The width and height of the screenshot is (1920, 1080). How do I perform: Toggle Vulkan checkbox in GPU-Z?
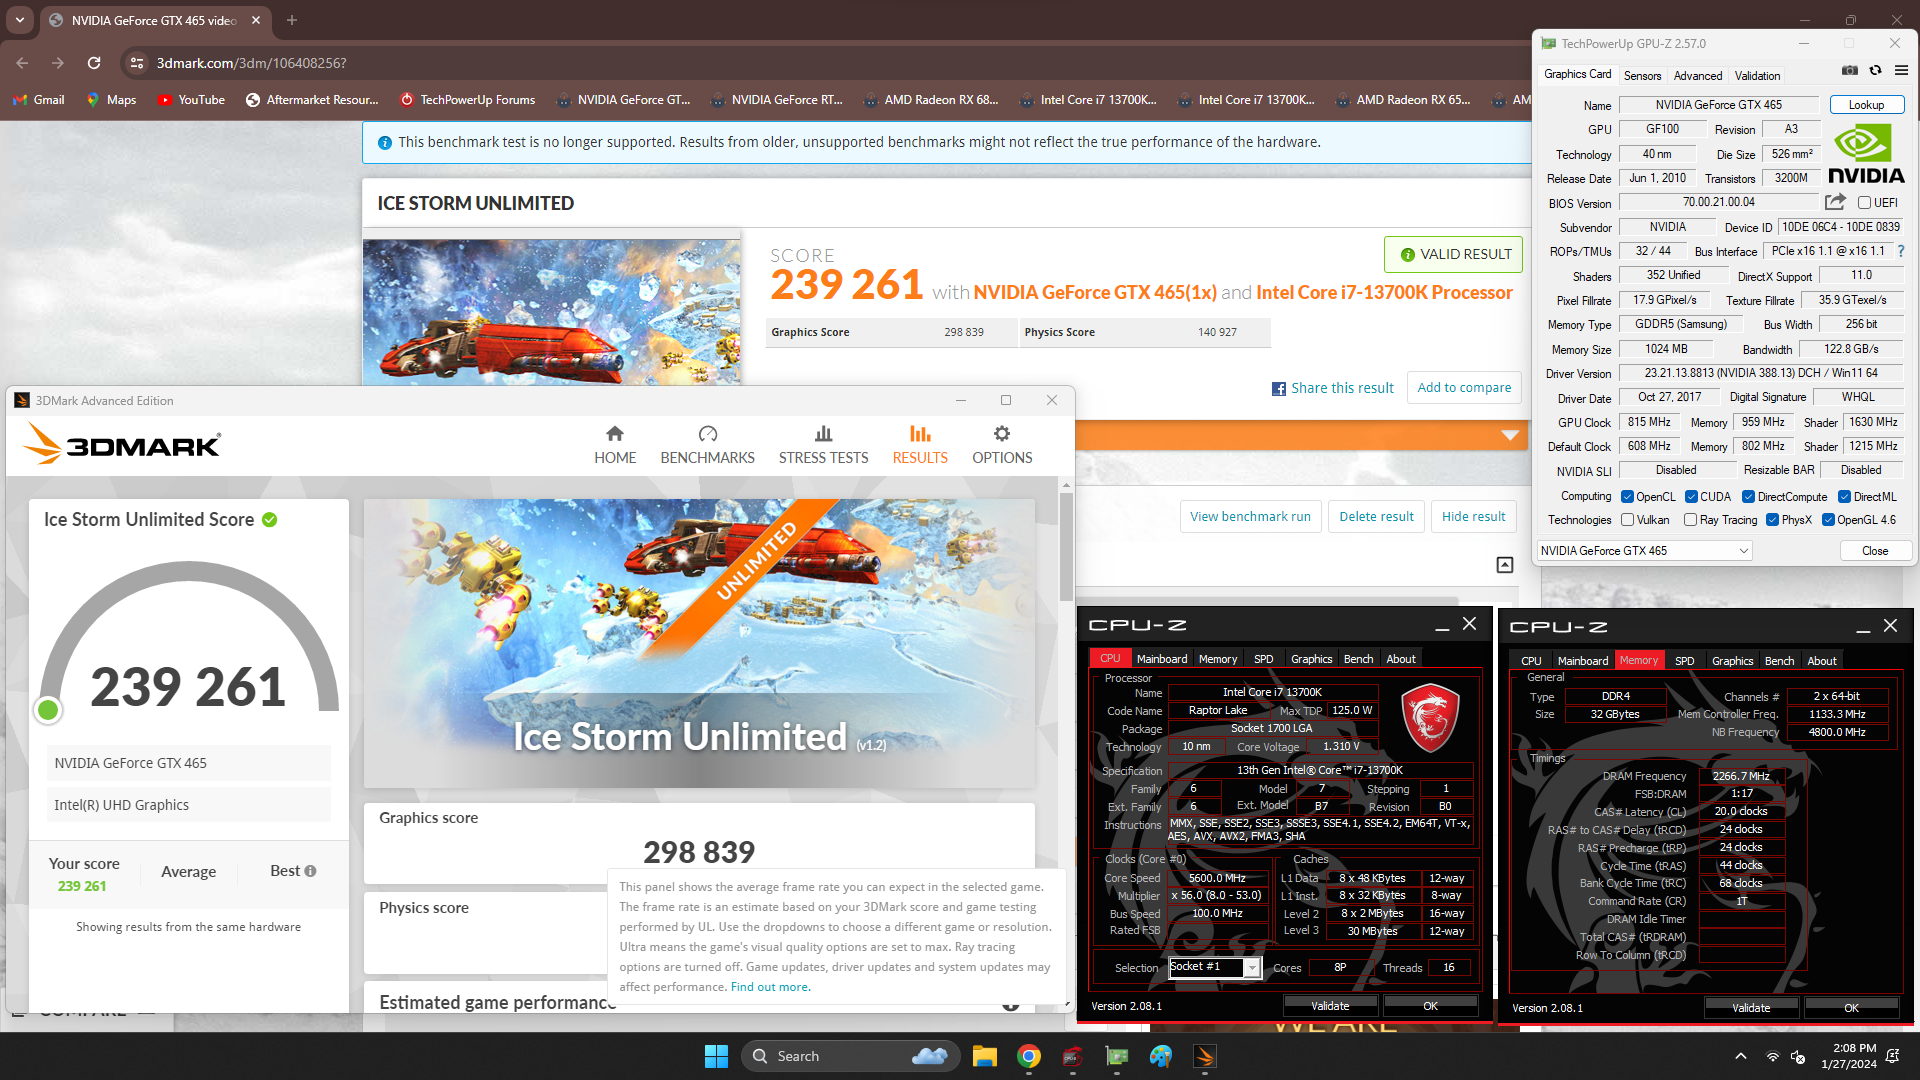pyautogui.click(x=1628, y=520)
